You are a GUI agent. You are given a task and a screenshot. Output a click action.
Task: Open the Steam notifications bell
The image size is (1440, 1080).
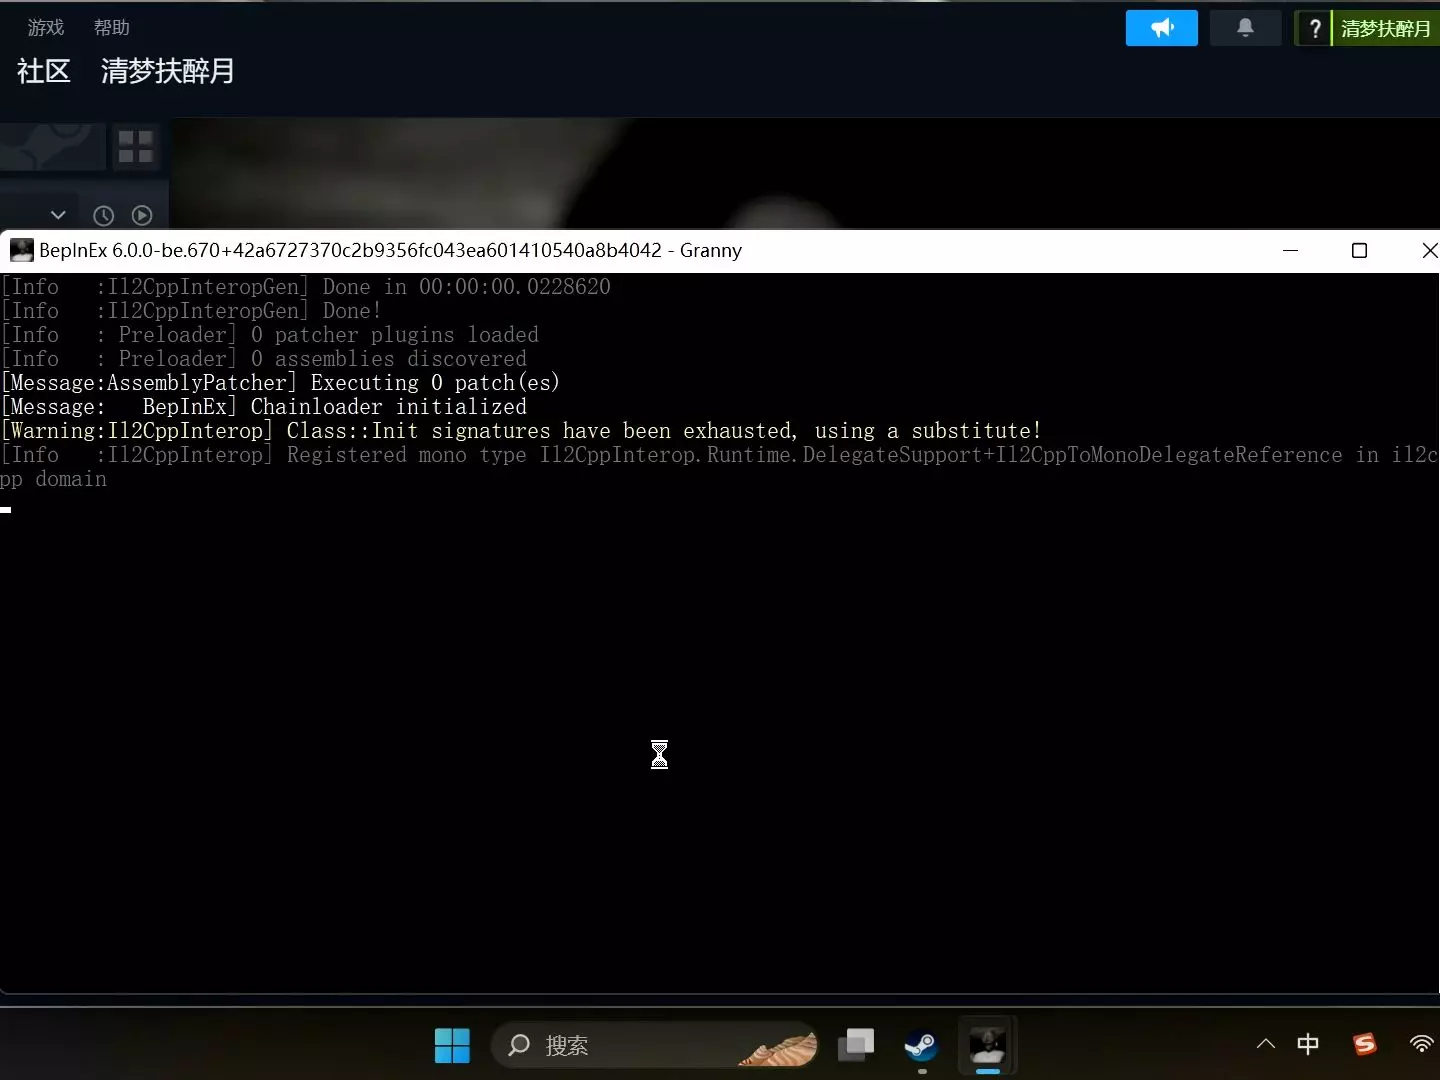pyautogui.click(x=1245, y=28)
